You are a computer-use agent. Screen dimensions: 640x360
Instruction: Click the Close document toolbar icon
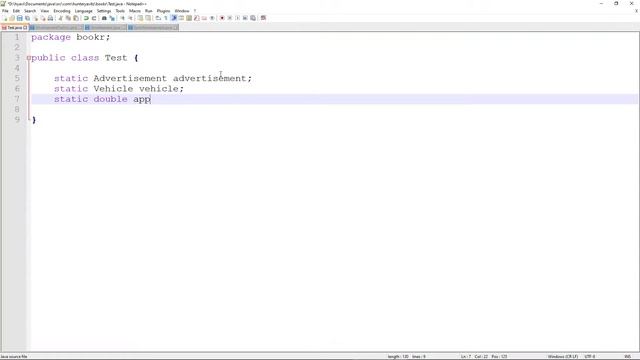[x=35, y=18]
